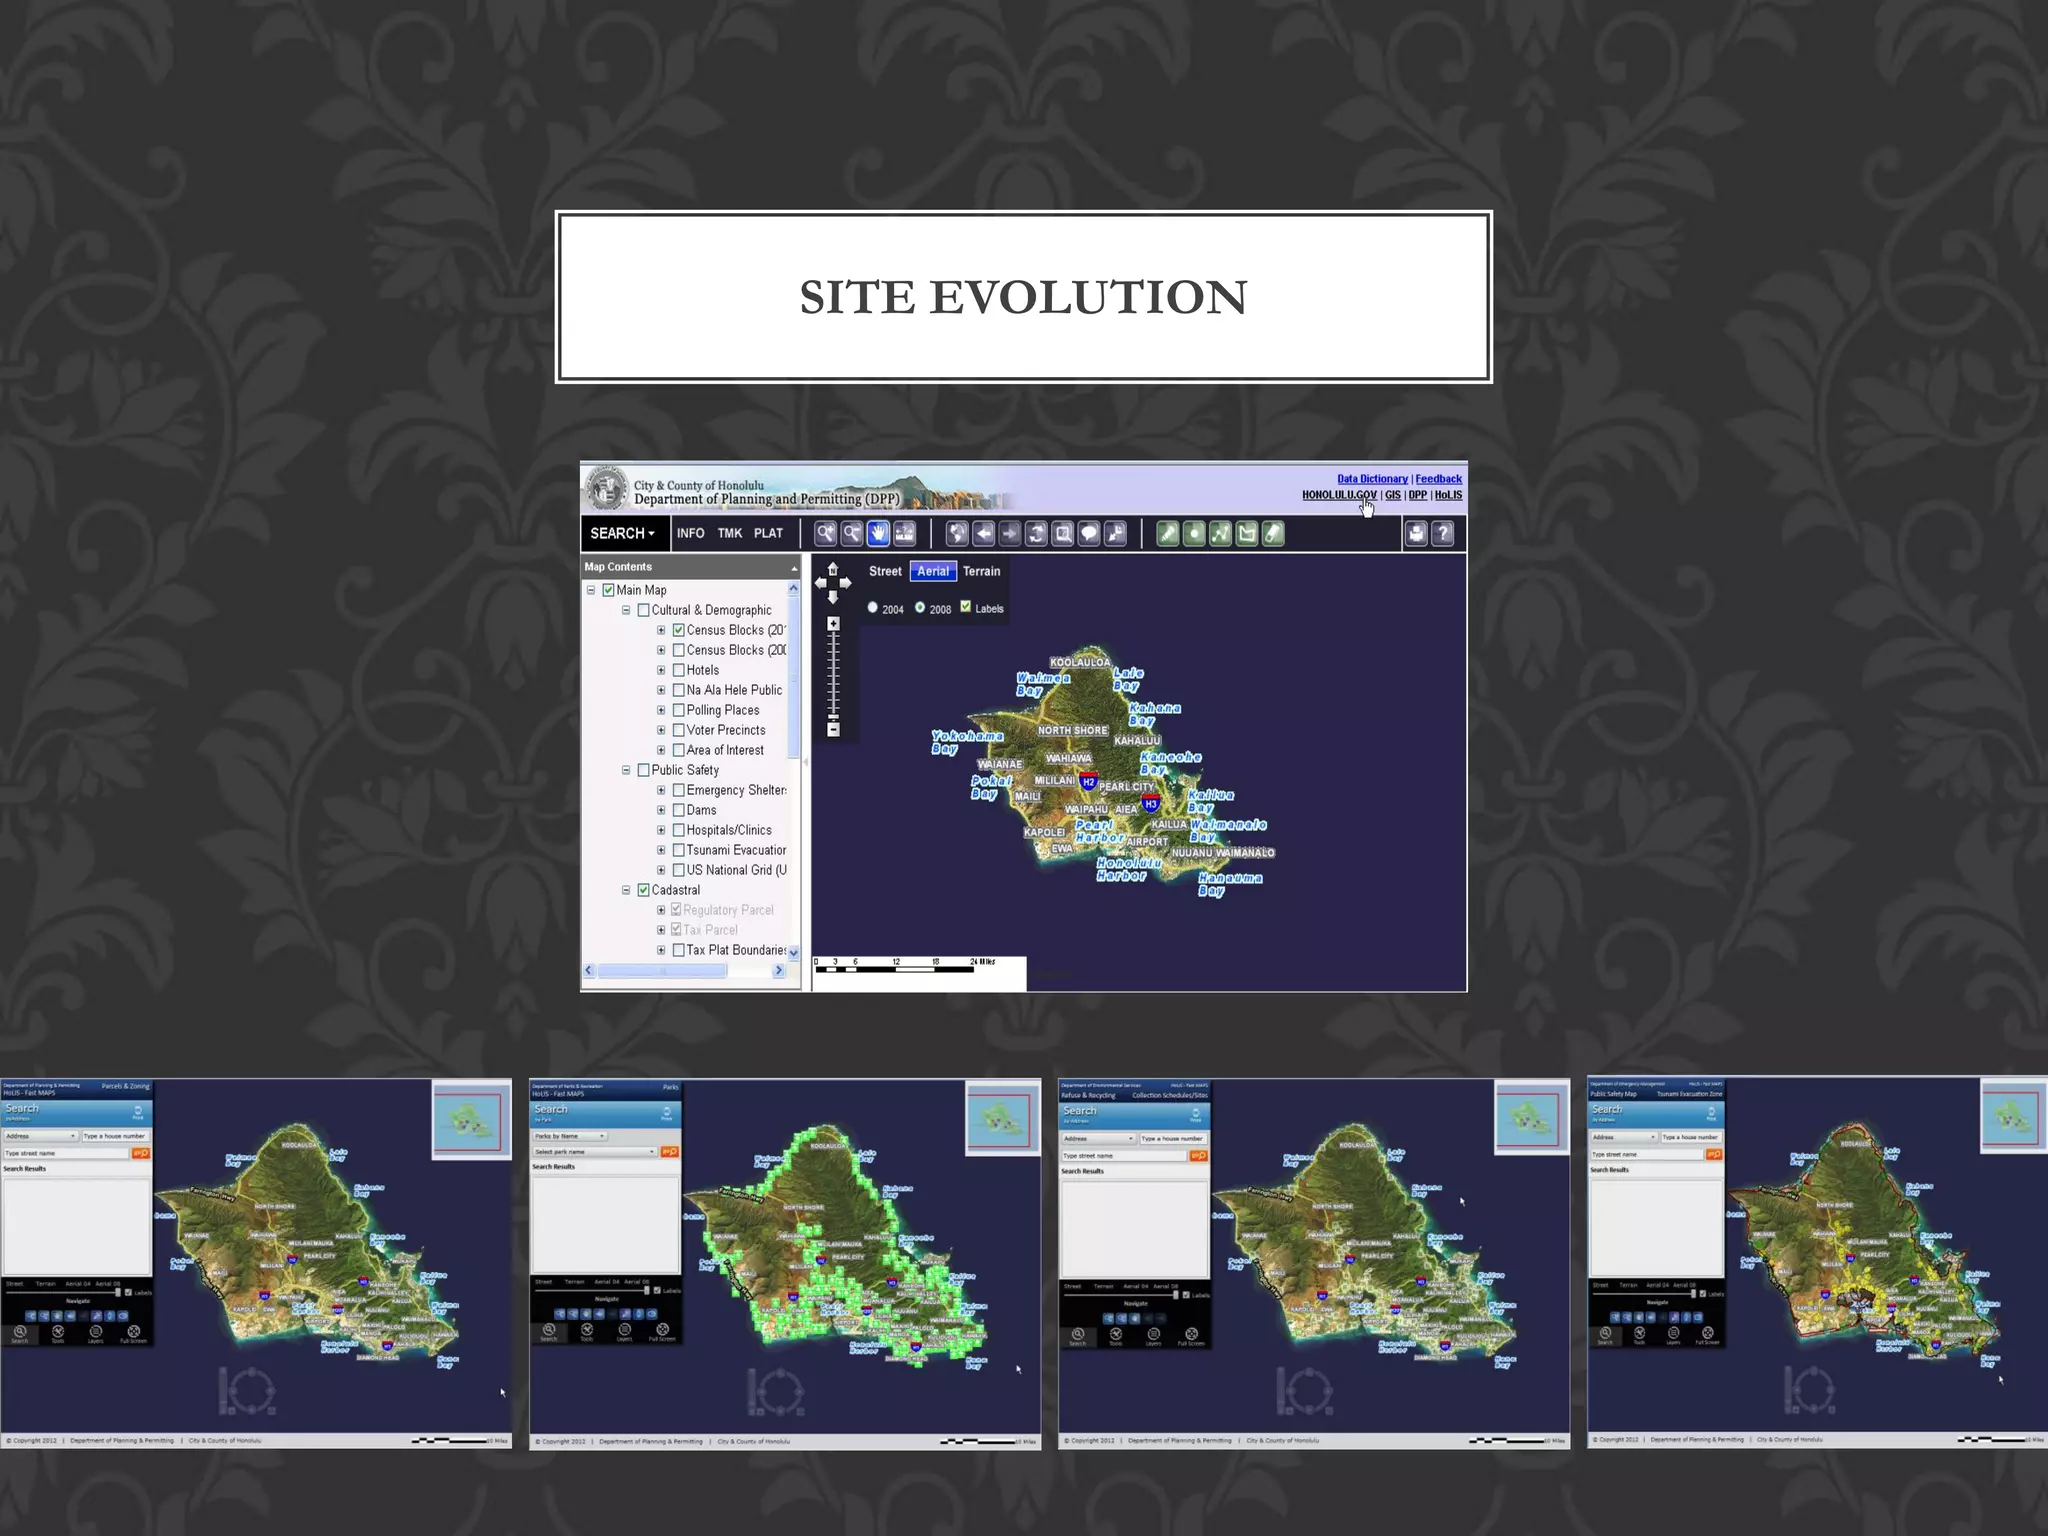Select the 2008 aerial radio button

pos(920,608)
